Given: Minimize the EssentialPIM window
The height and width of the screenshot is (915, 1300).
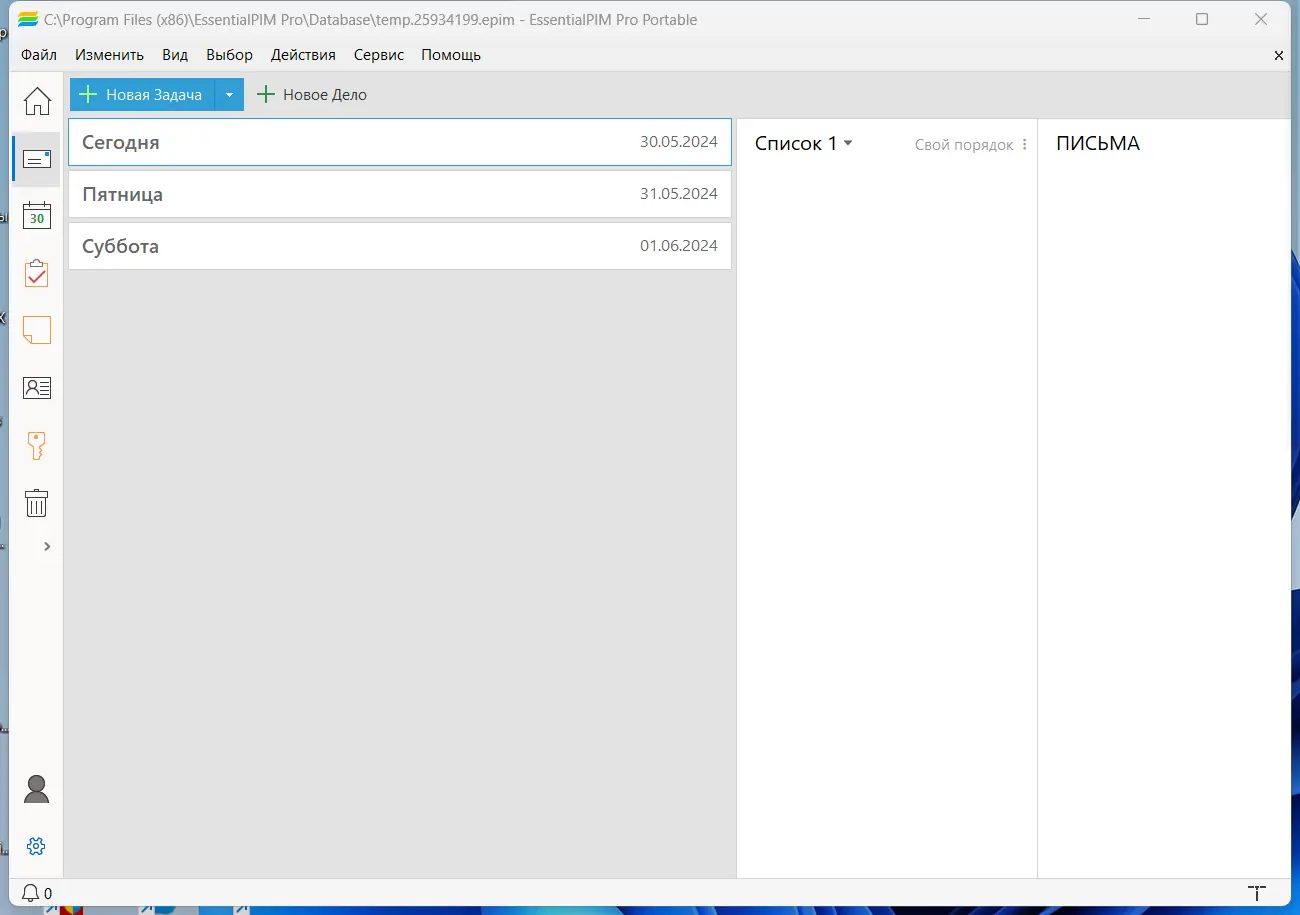Looking at the screenshot, I should tap(1144, 20).
